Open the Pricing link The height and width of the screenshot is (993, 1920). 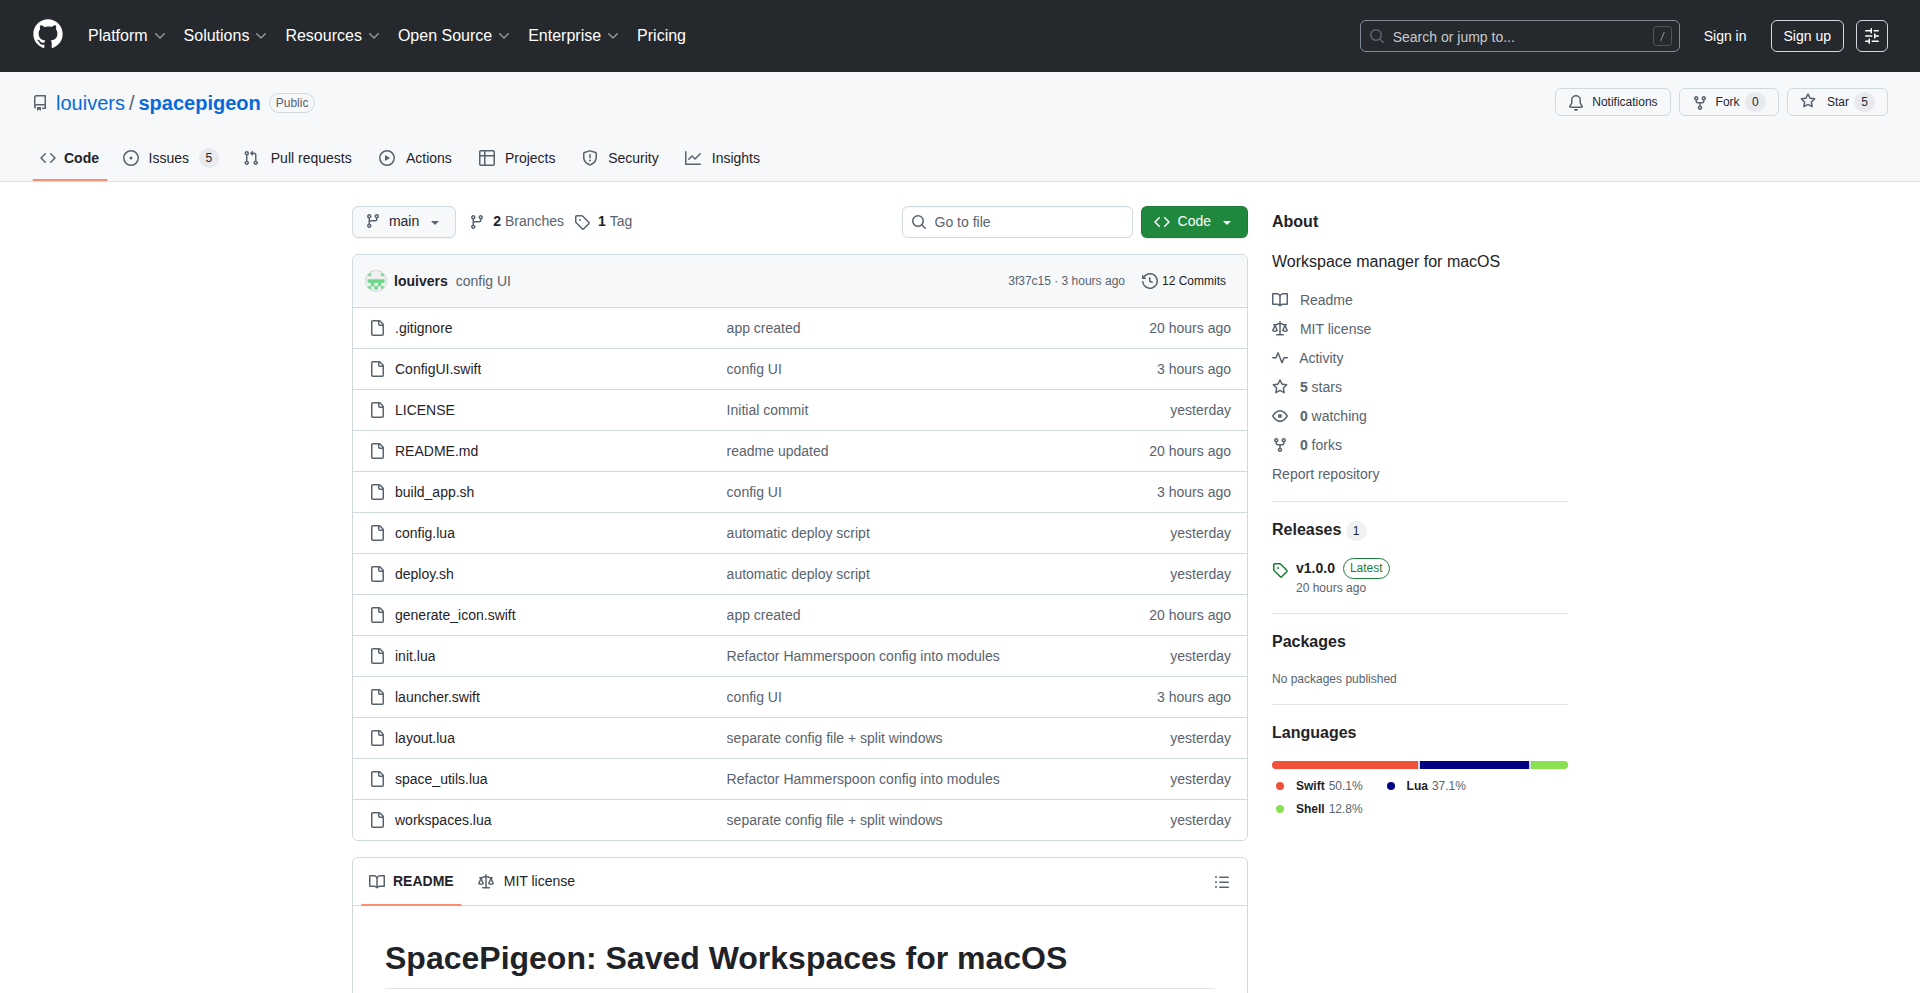coord(661,36)
